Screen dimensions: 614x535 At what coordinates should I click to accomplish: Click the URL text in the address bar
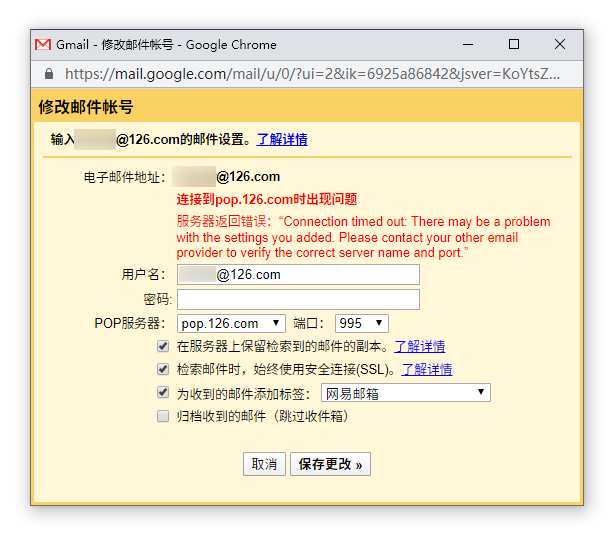[312, 74]
